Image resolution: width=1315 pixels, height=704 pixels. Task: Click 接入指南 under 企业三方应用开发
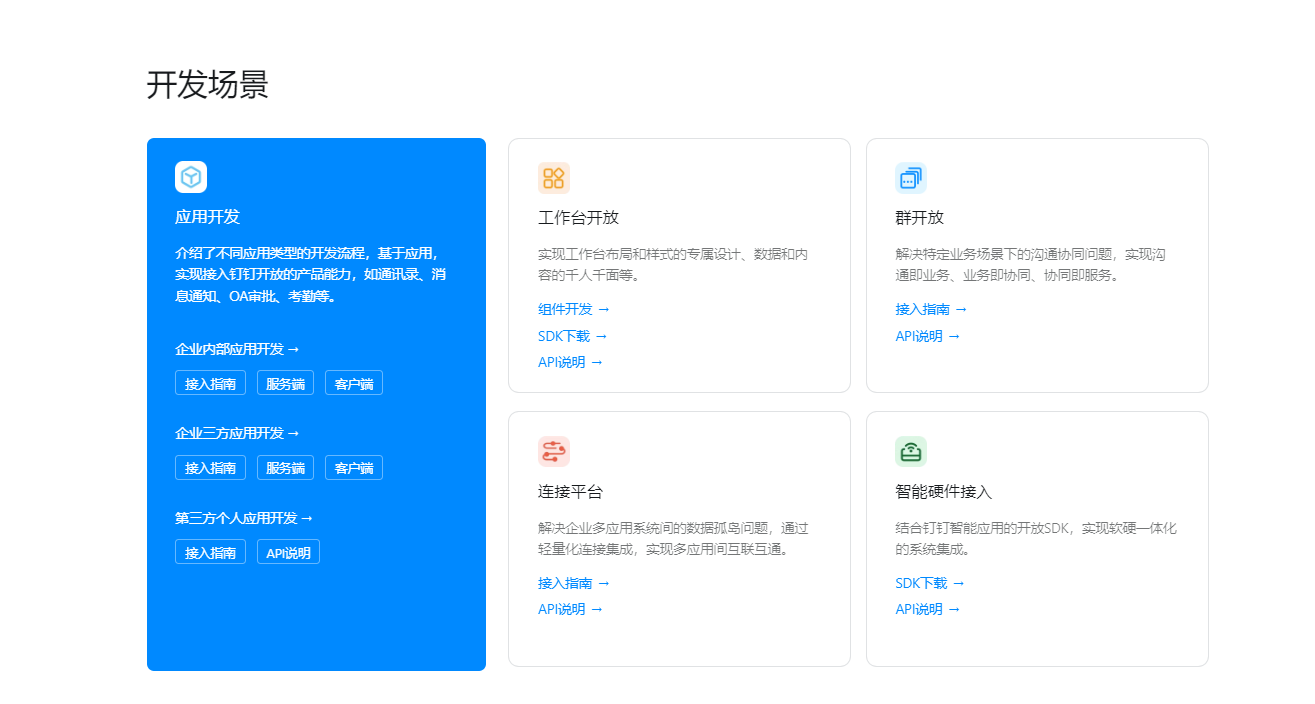(x=210, y=468)
